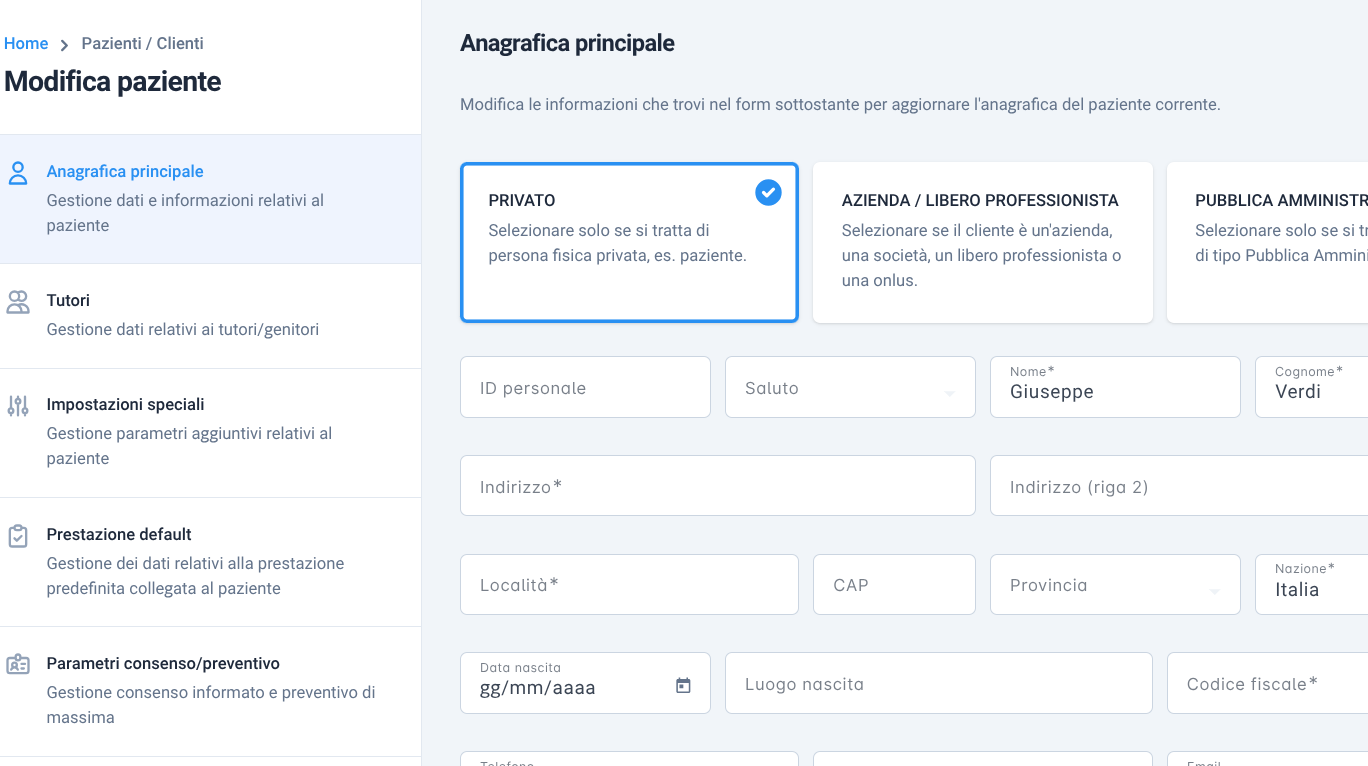Open the Nazione dropdown showing Italia

(x=1311, y=584)
